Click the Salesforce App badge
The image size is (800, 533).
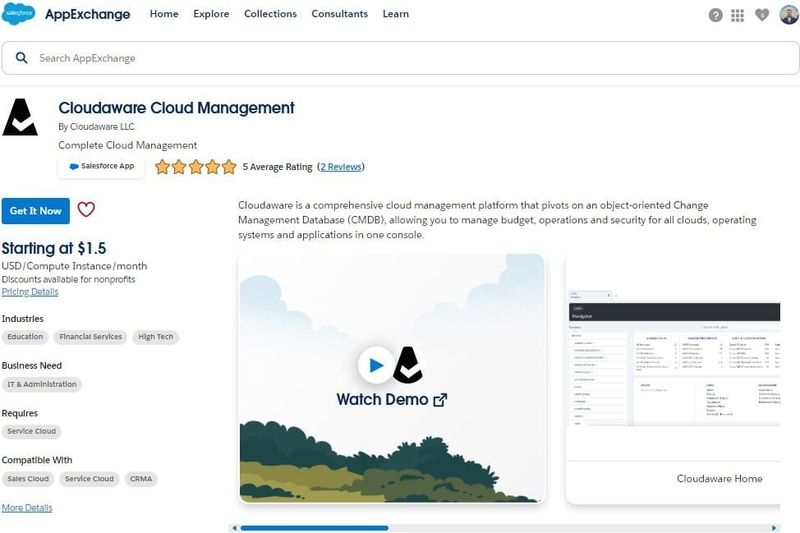102,166
